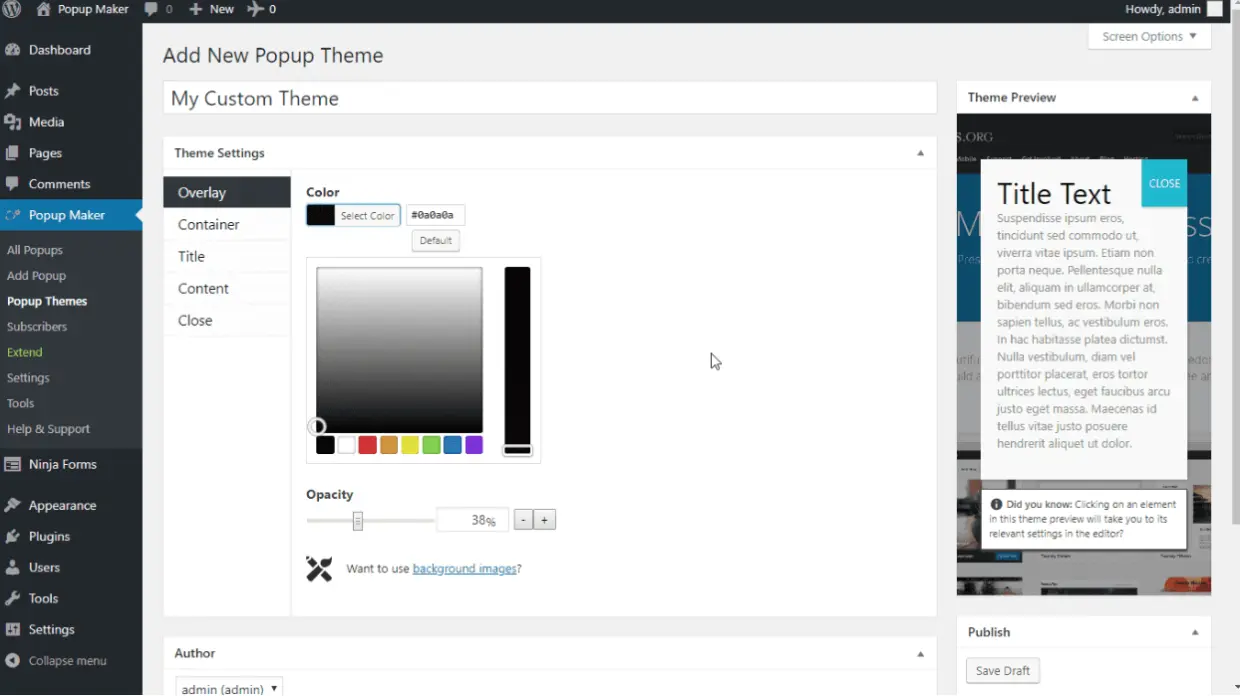The width and height of the screenshot is (1240, 696).
Task: Collapse the Theme Settings panel
Action: coord(919,153)
